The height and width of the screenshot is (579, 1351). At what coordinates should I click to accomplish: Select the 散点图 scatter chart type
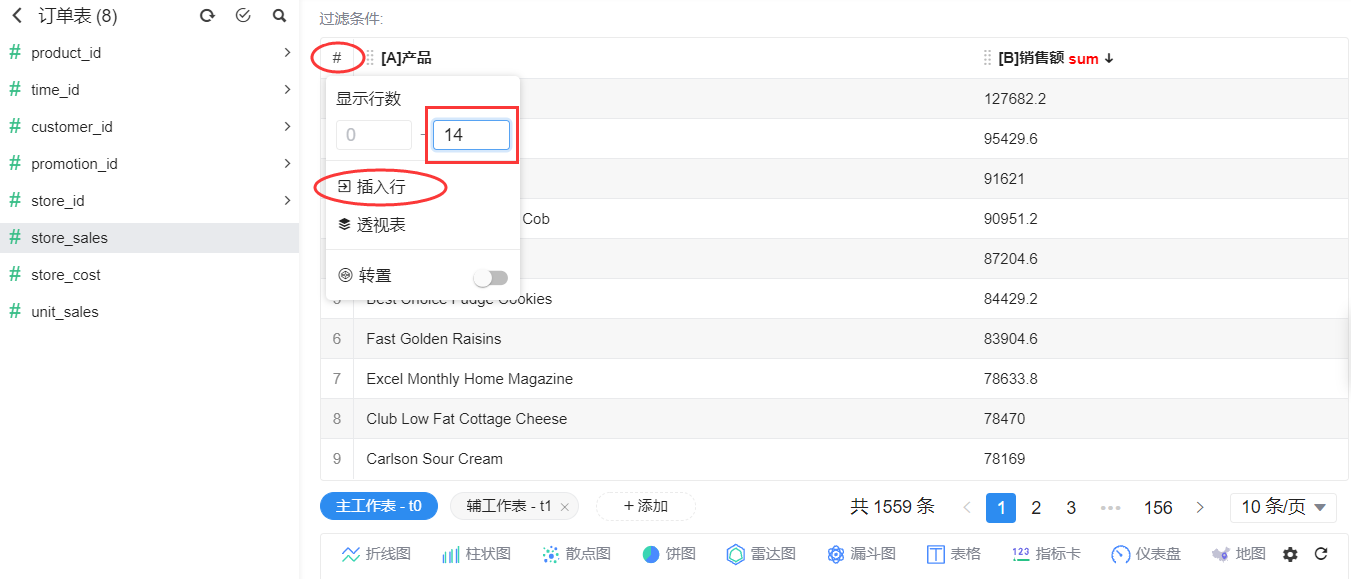[576, 554]
